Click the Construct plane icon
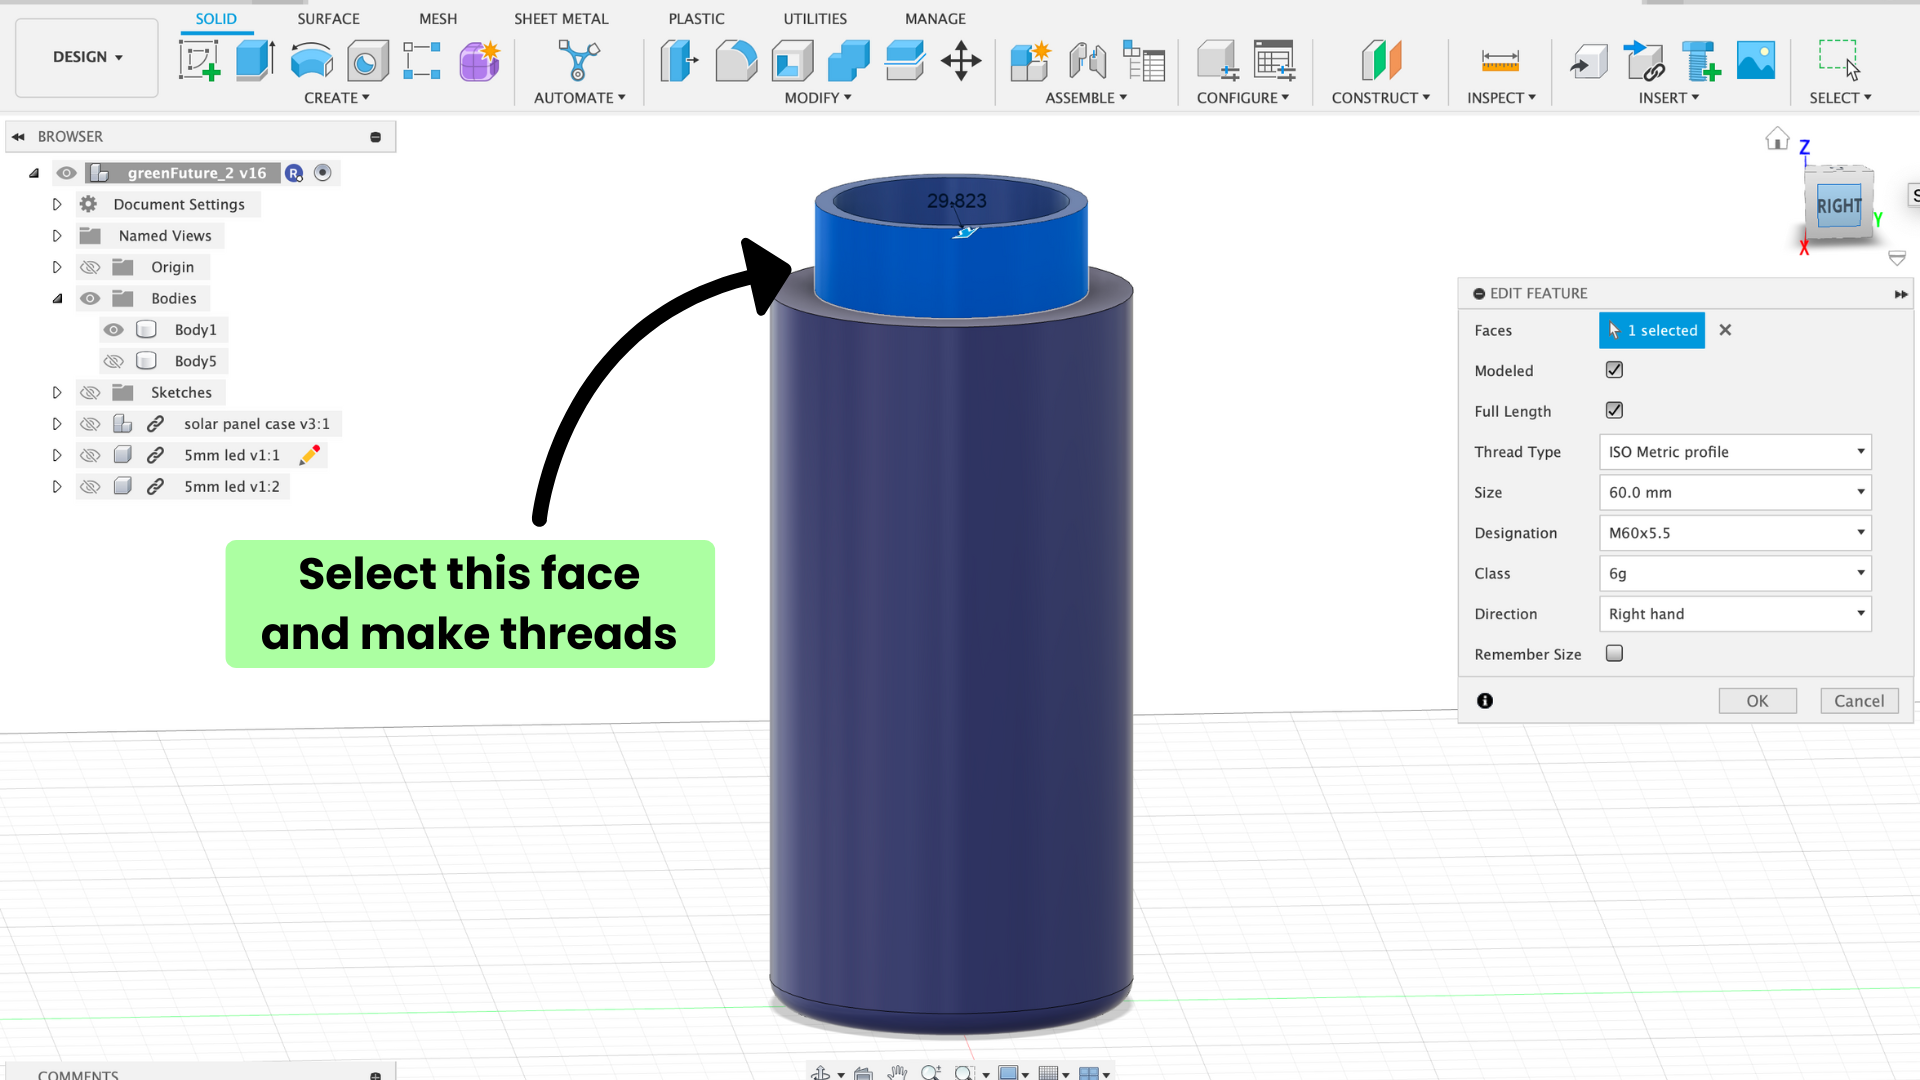 [1381, 61]
